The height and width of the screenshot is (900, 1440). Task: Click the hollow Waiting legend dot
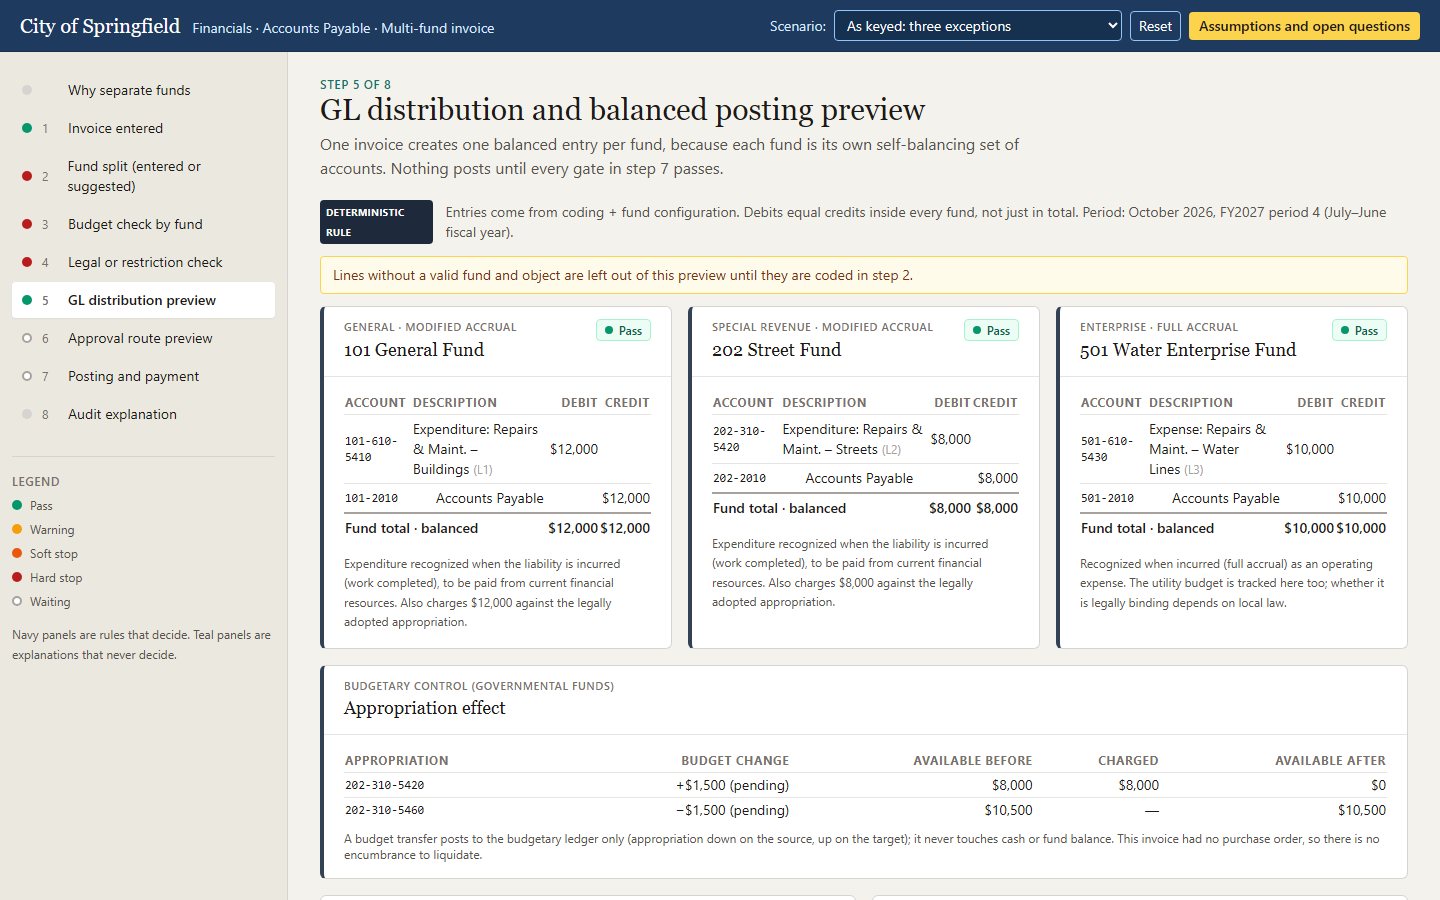pos(17,601)
